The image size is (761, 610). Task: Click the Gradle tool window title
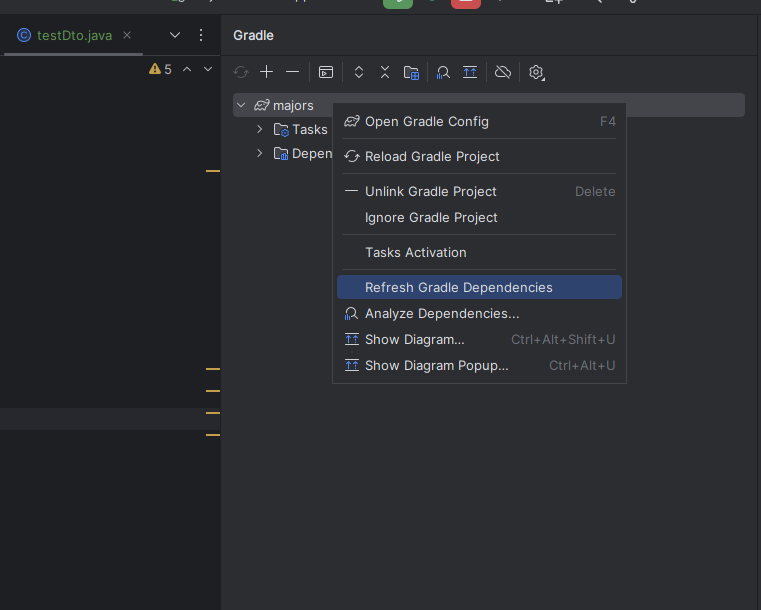point(253,35)
